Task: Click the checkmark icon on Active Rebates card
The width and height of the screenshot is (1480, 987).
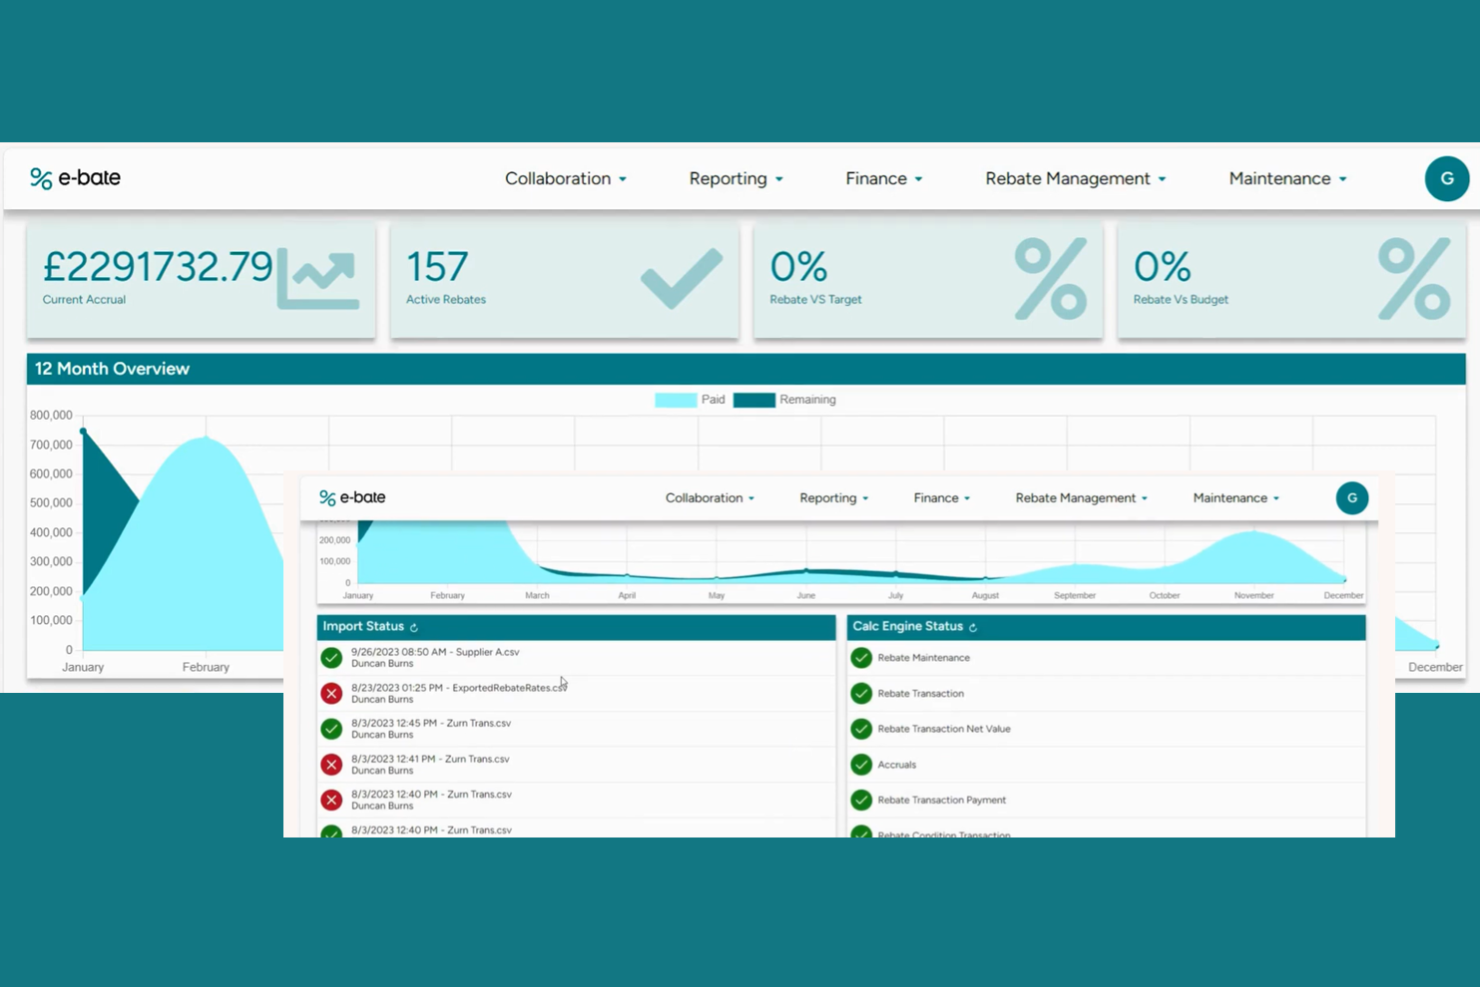Action: coord(683,278)
